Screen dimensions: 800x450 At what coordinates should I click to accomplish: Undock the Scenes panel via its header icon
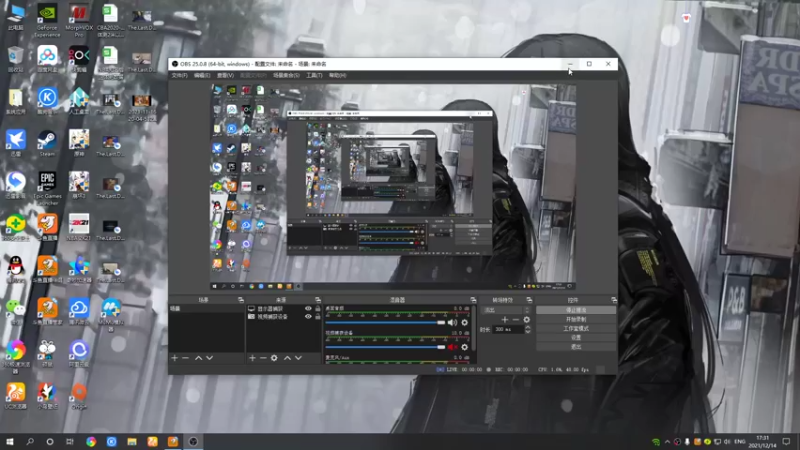[x=241, y=300]
